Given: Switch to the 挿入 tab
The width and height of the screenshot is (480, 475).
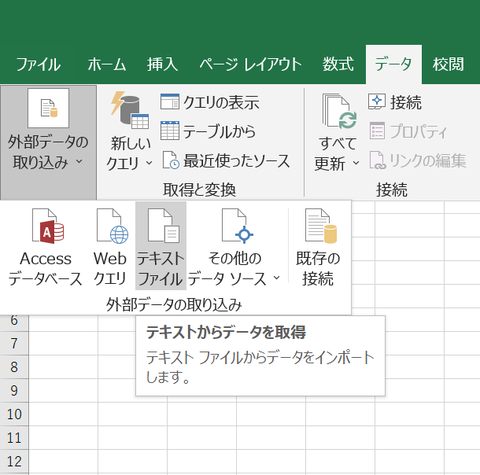Looking at the screenshot, I should [163, 64].
